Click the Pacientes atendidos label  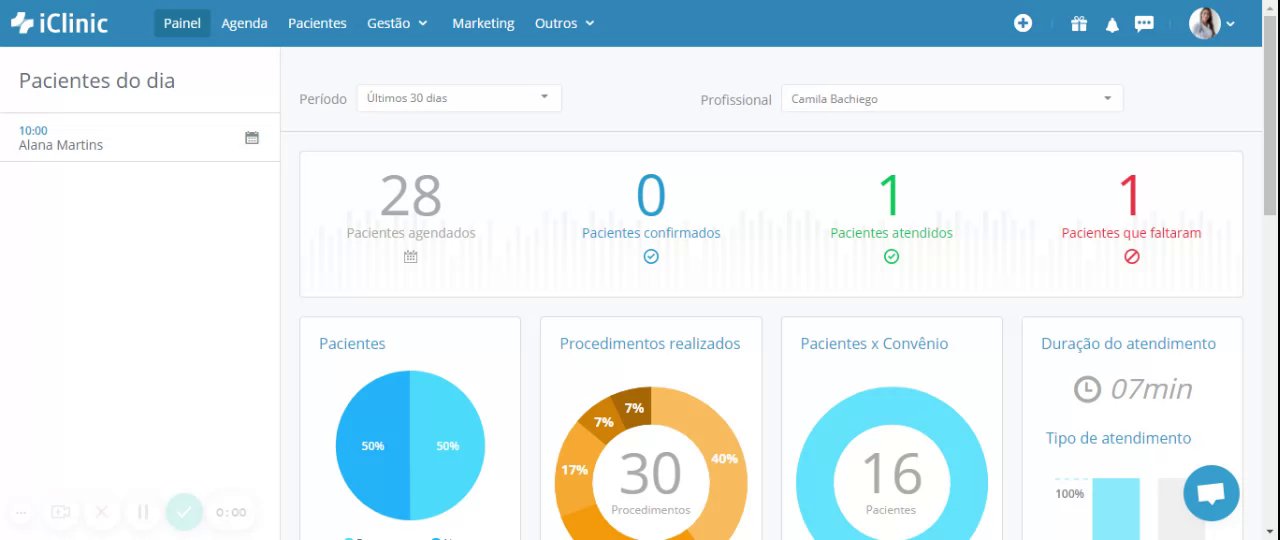(891, 233)
